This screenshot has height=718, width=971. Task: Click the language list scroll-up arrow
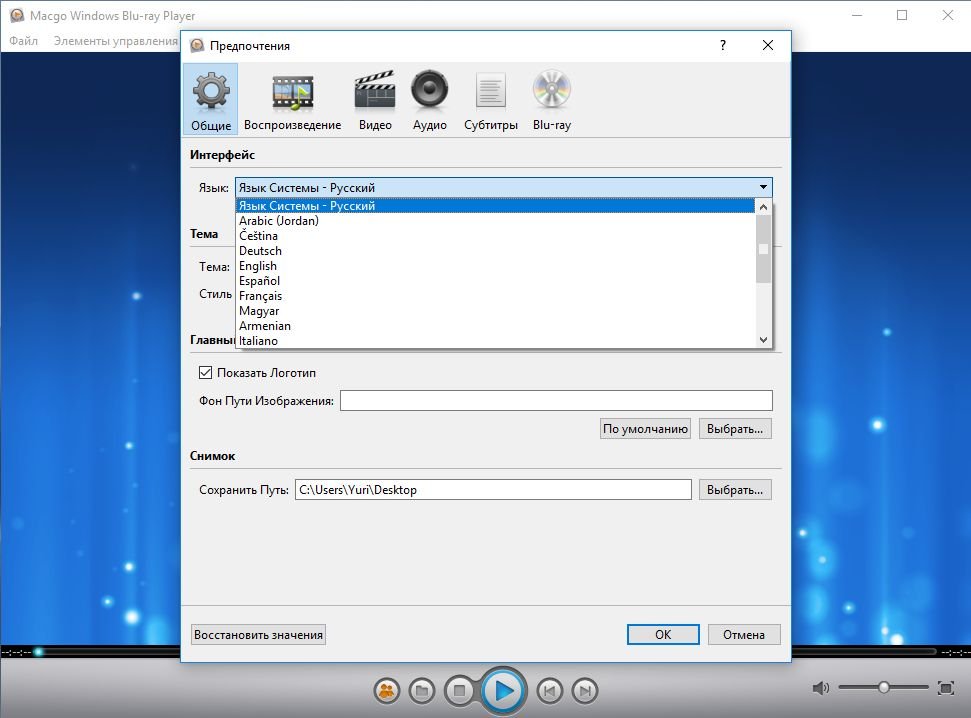coord(763,207)
